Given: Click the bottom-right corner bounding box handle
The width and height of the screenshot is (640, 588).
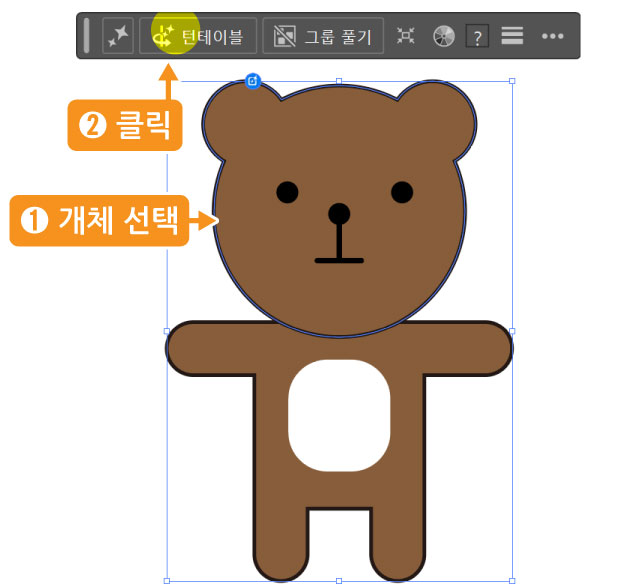Looking at the screenshot, I should coord(512,581).
